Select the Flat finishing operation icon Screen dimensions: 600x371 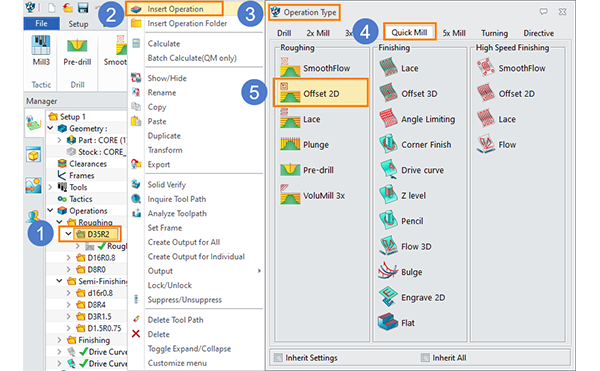tap(388, 322)
